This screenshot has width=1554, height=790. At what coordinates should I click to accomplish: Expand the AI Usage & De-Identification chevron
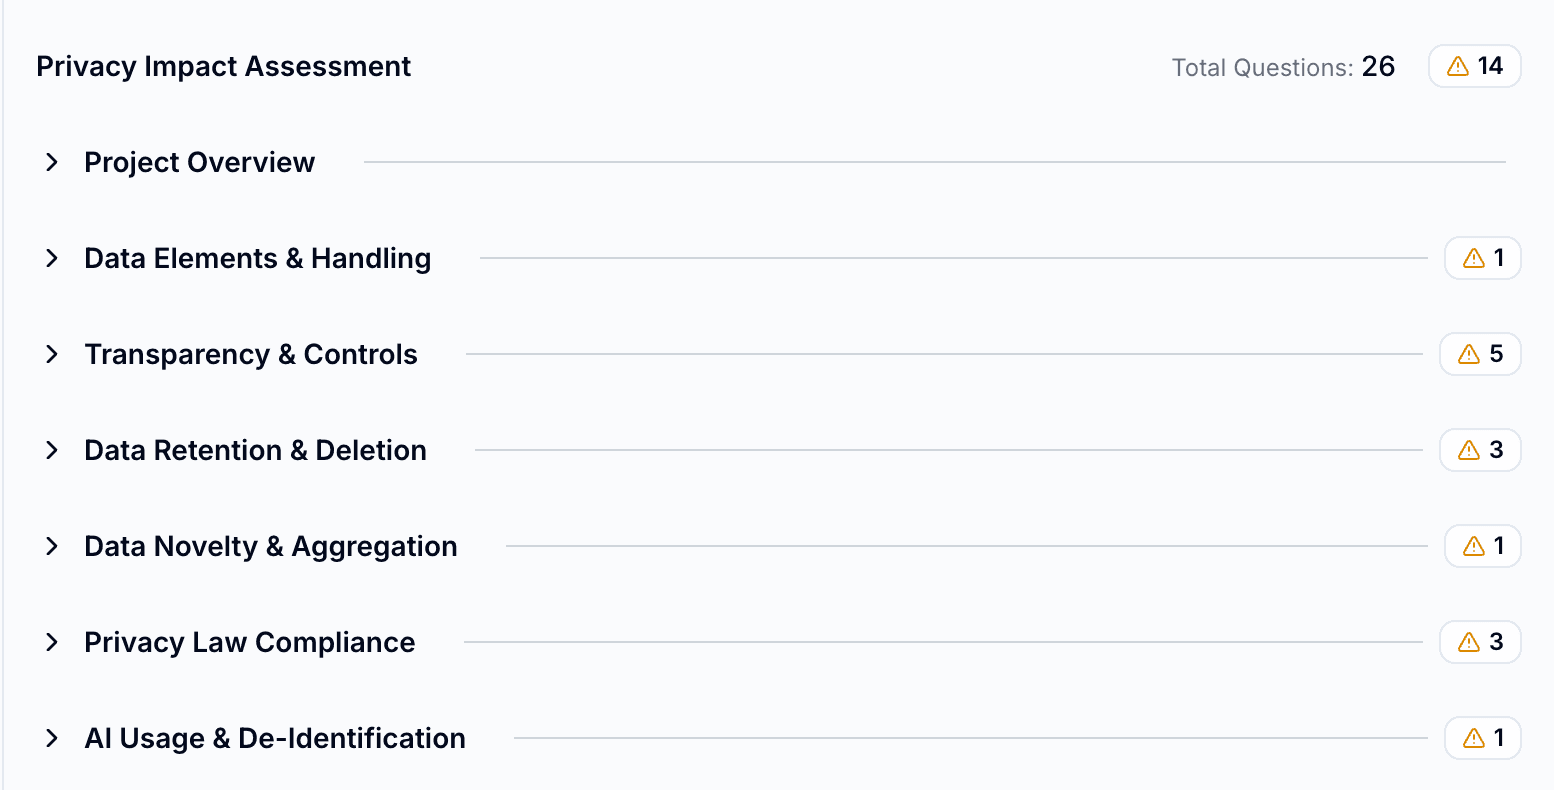pyautogui.click(x=52, y=738)
